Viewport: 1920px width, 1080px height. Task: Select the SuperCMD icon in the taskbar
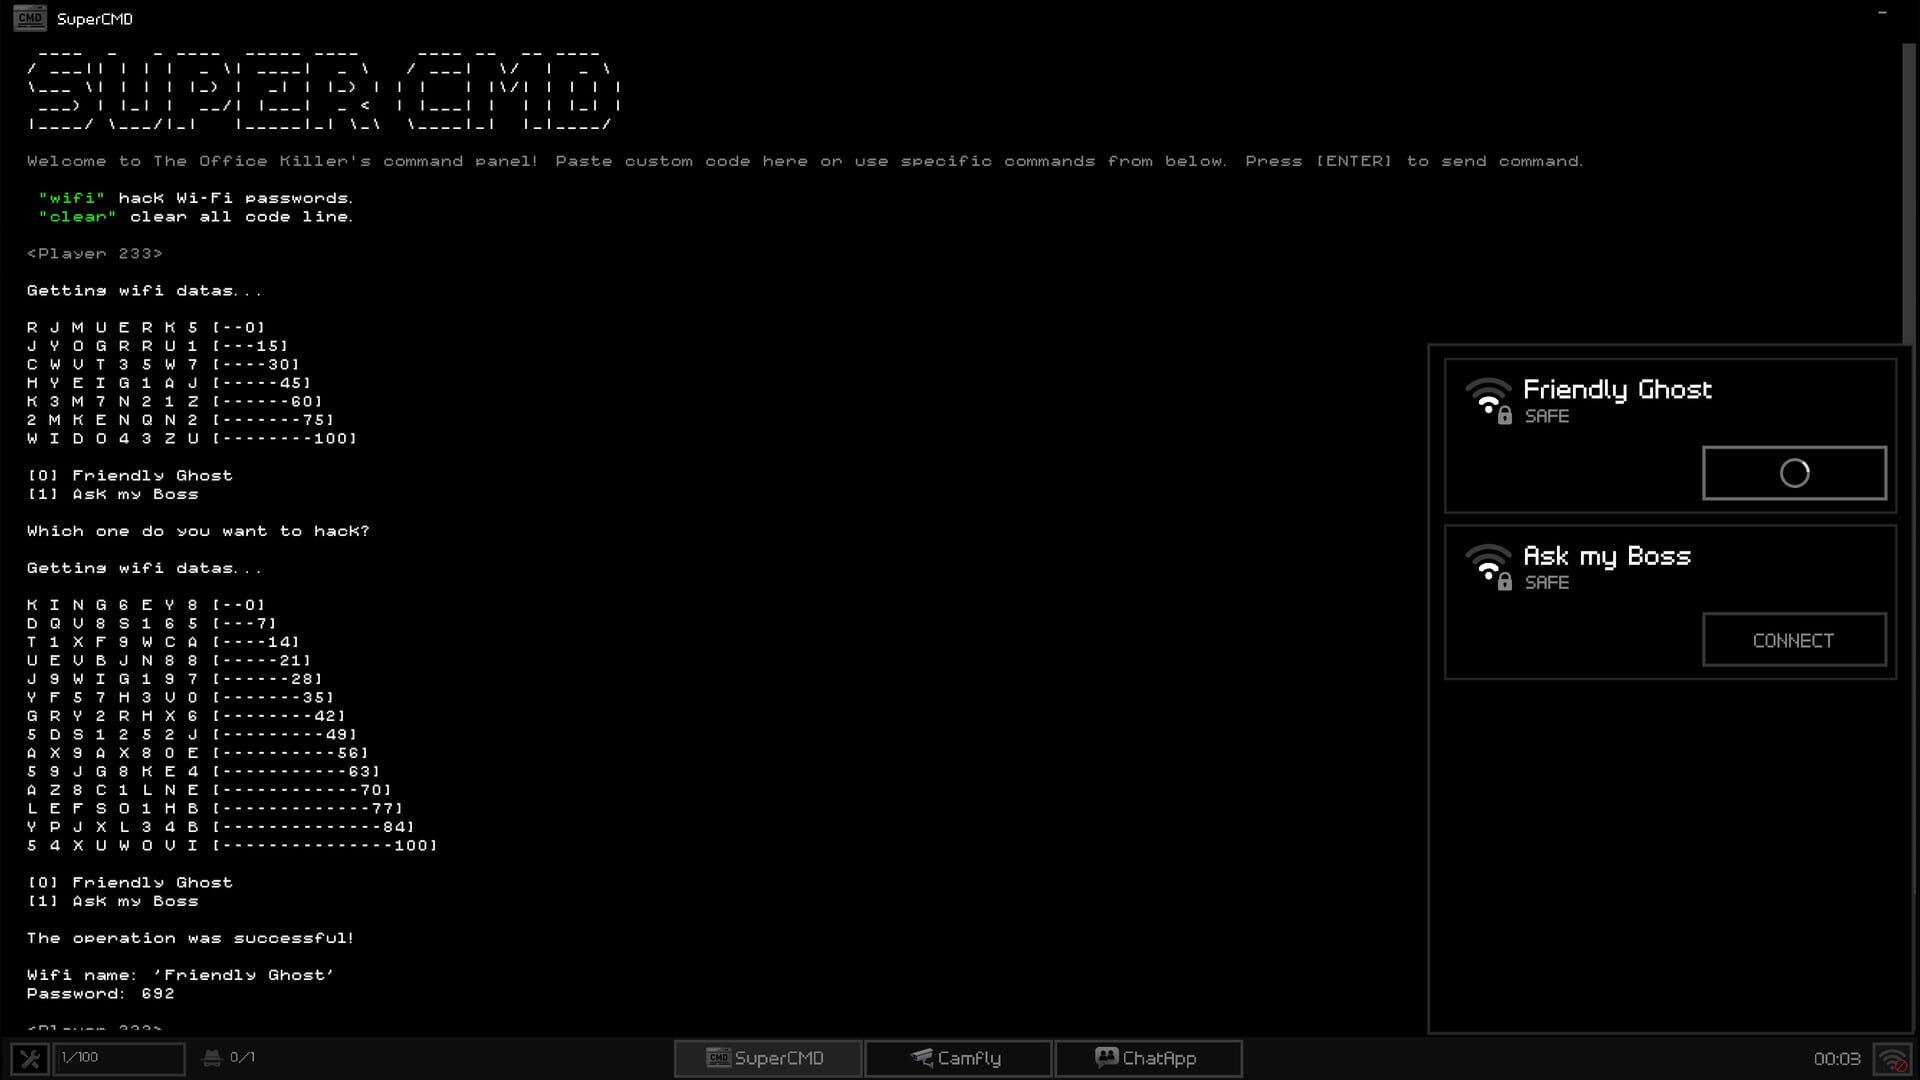[x=719, y=1057]
